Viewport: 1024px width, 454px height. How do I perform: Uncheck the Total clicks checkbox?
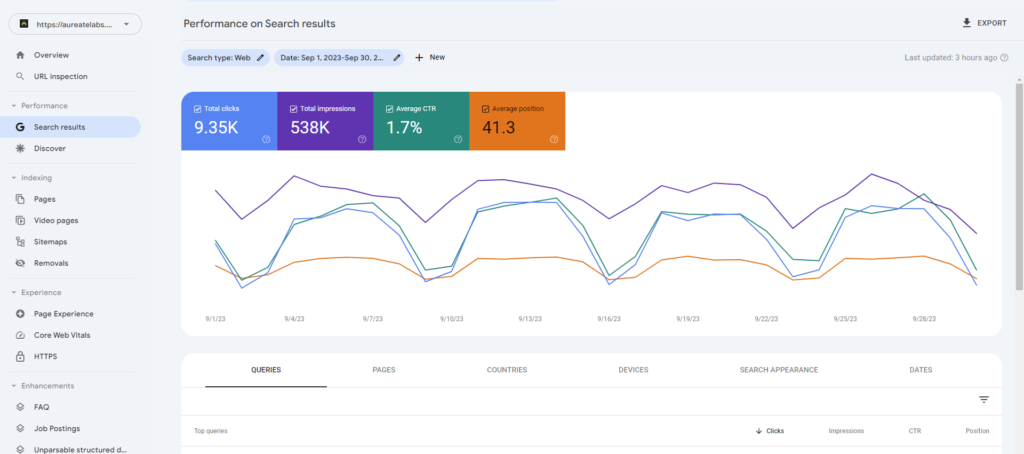pyautogui.click(x=197, y=108)
